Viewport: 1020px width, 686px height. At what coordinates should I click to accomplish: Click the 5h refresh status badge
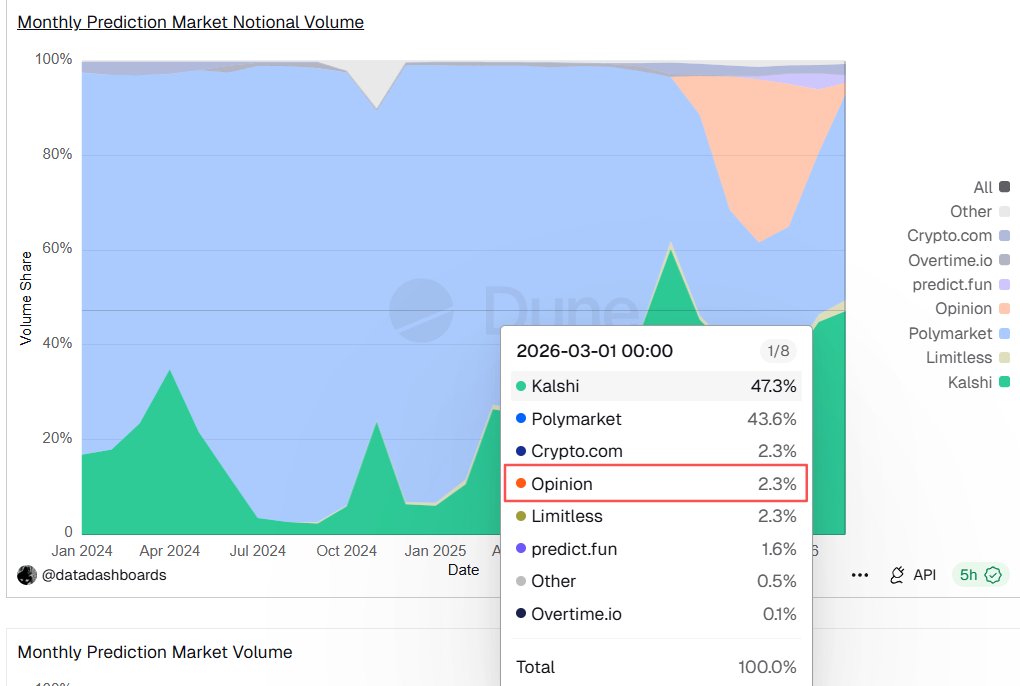[980, 575]
